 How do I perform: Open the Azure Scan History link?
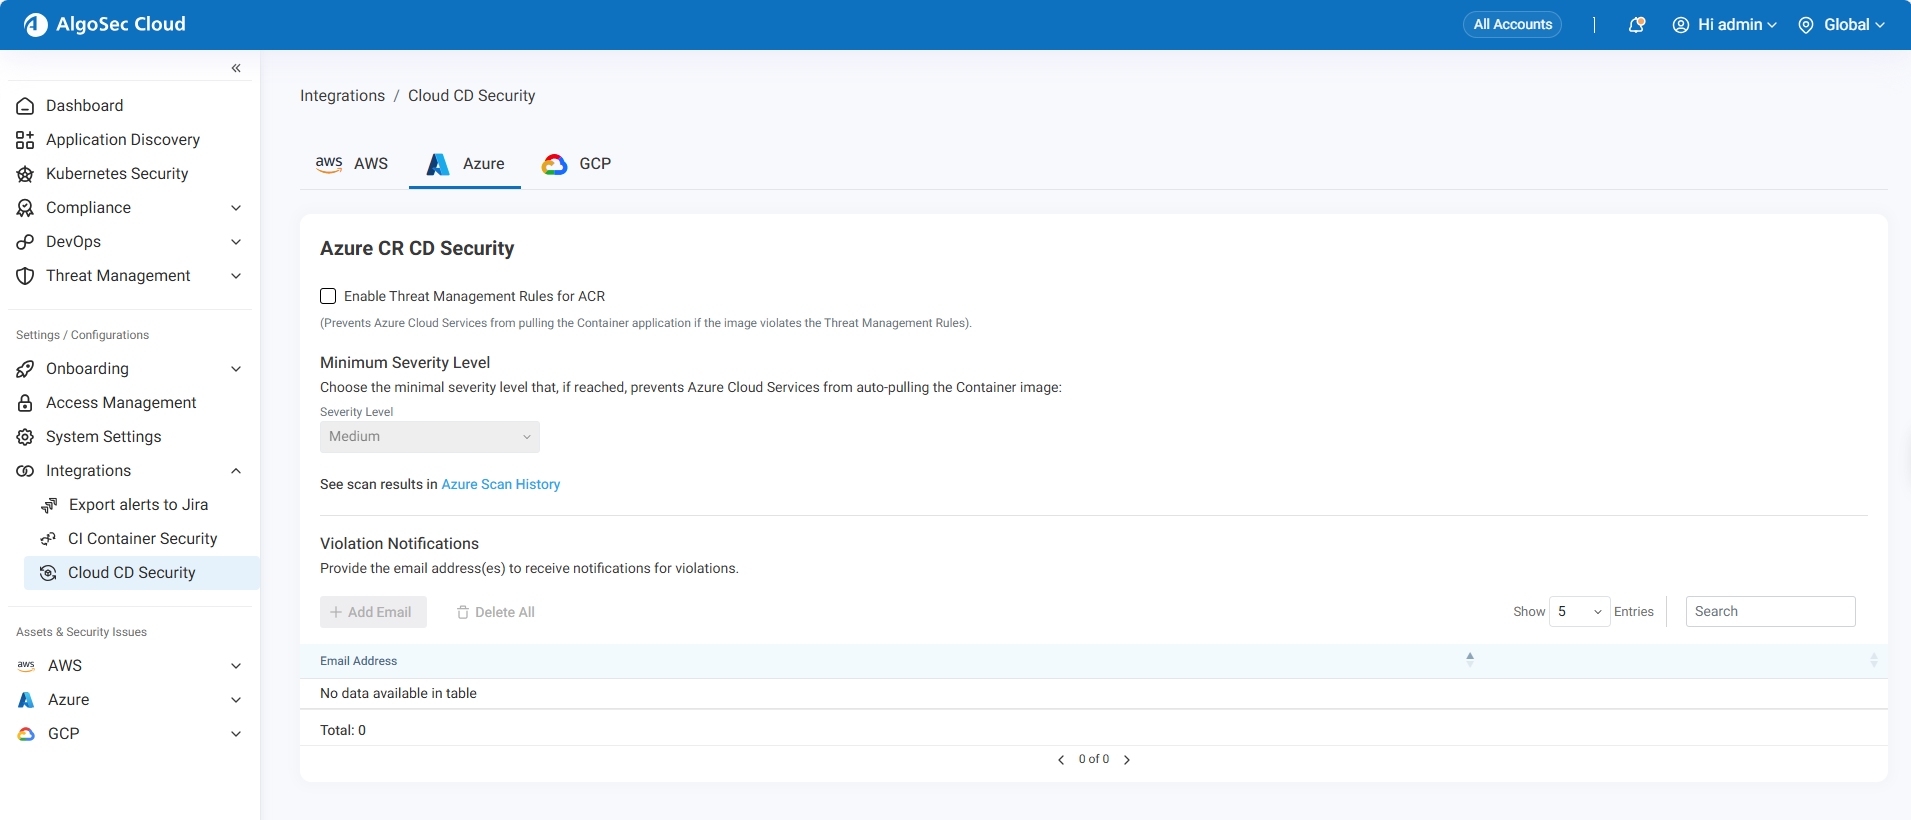point(500,484)
